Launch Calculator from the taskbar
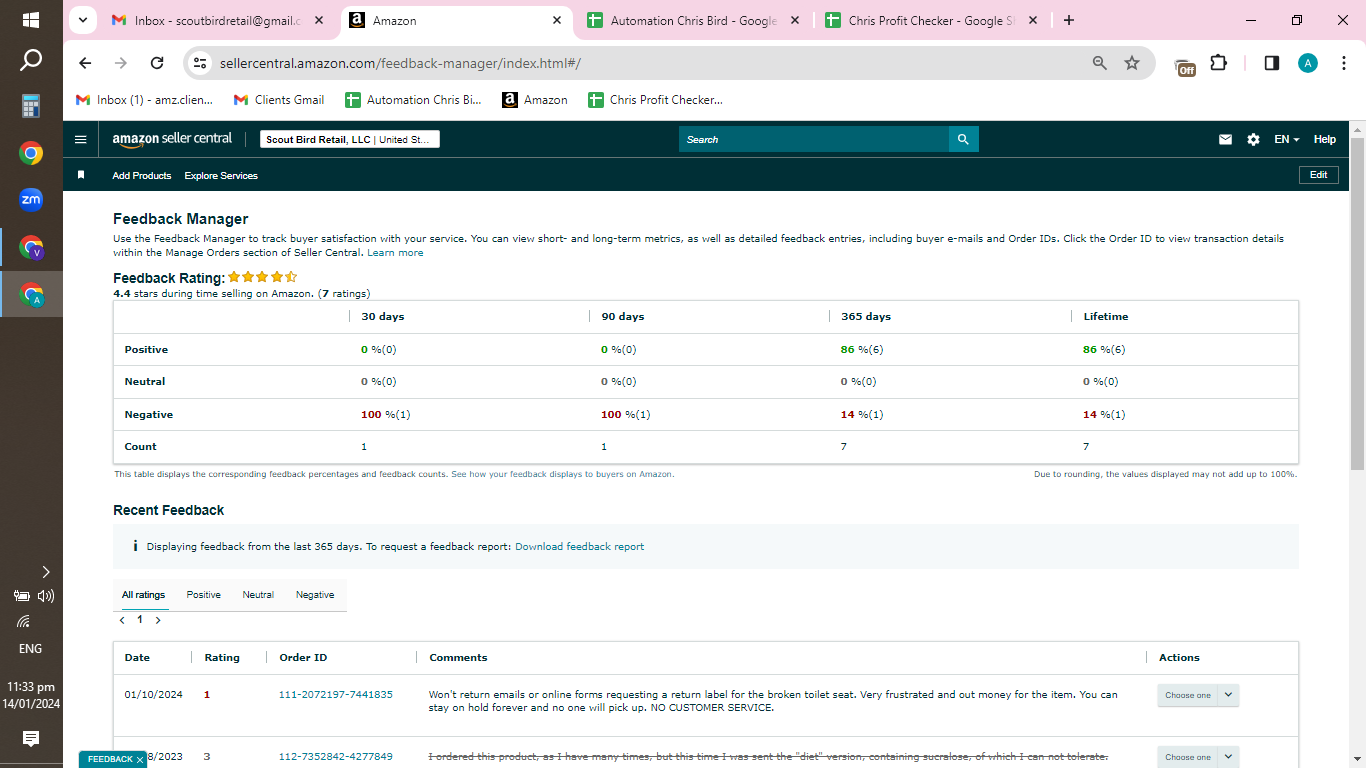Screen dimensions: 1366x768 point(31,106)
